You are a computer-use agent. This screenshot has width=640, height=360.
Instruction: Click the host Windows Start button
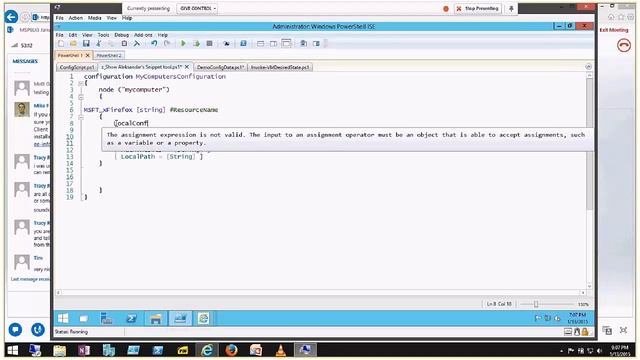coord(13,350)
